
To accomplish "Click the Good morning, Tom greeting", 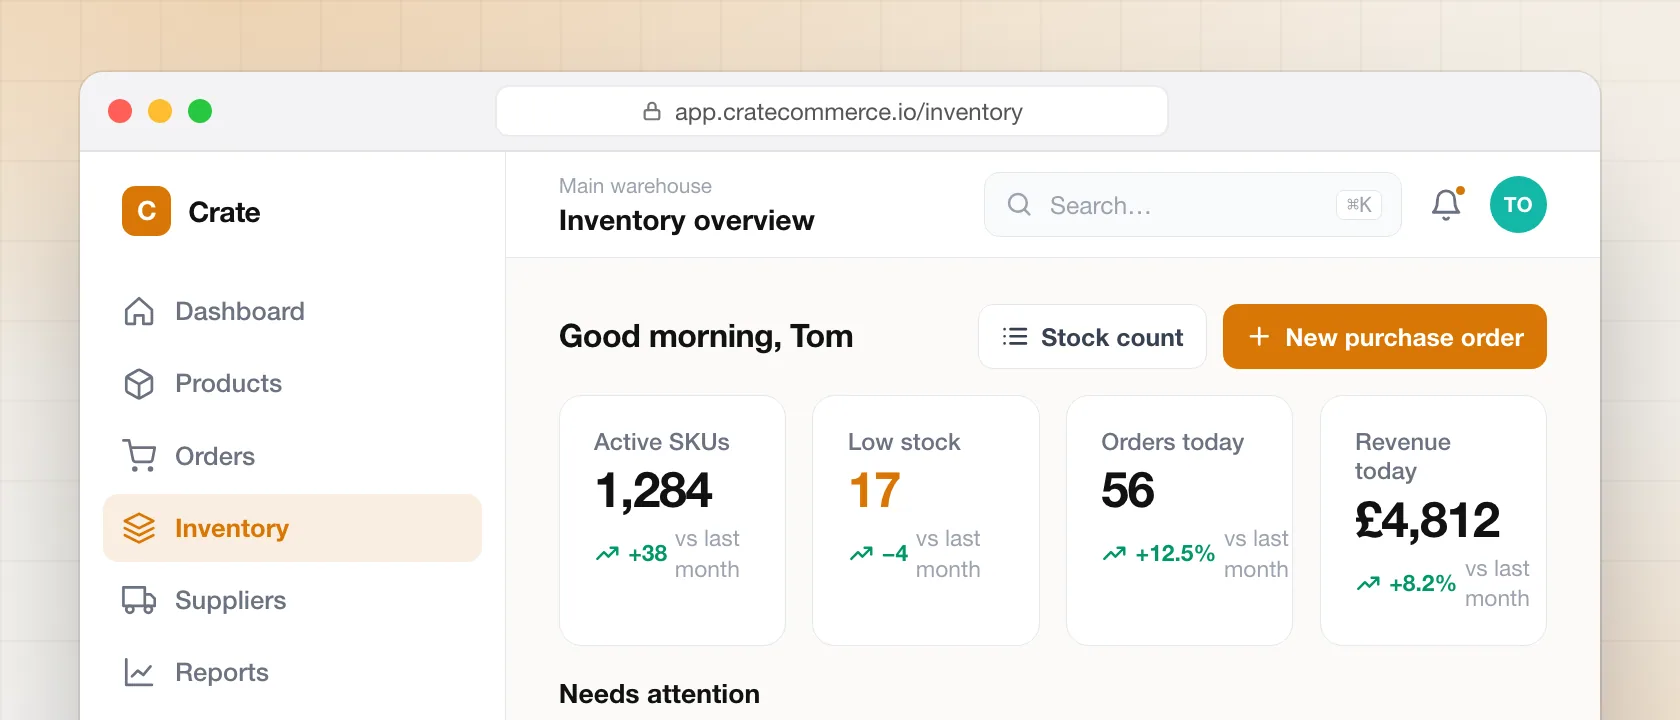I will (x=706, y=336).
